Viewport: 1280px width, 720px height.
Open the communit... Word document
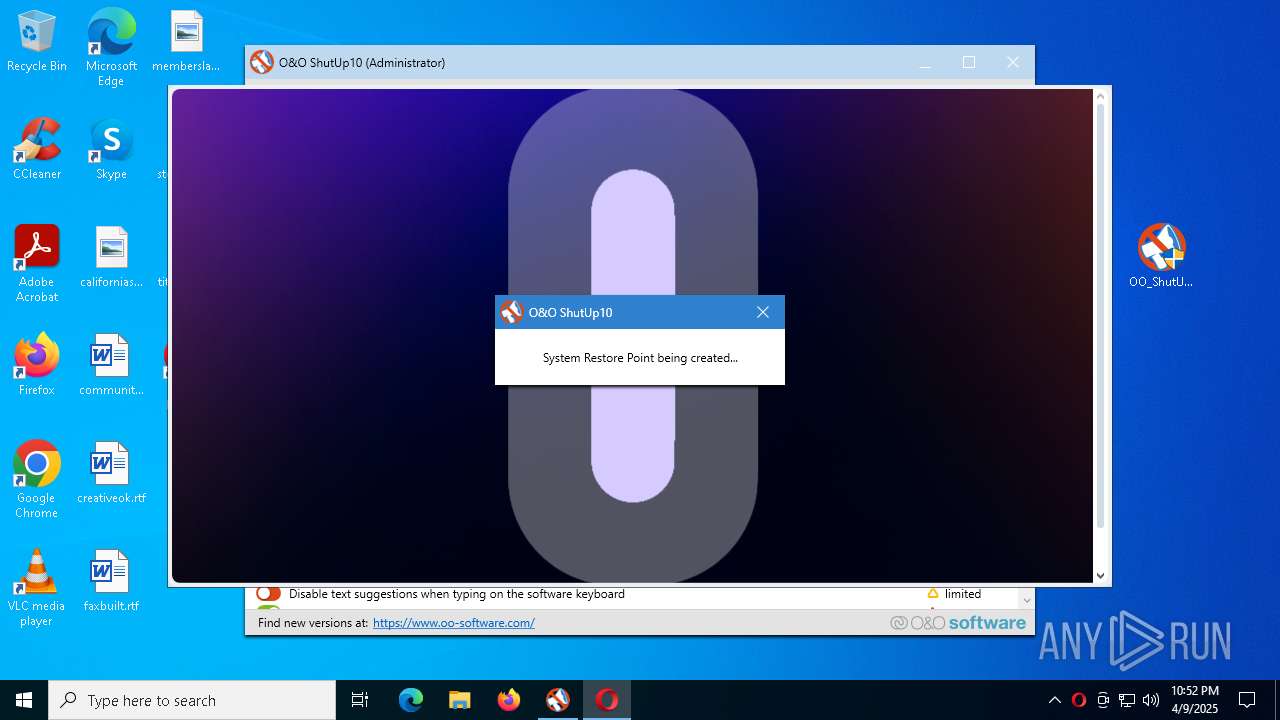(x=111, y=365)
